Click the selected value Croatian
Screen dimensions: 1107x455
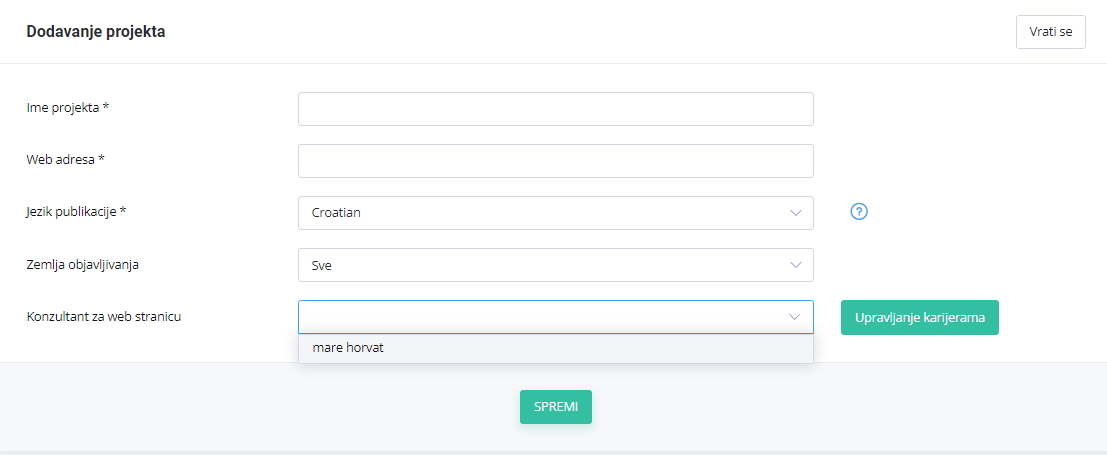point(336,213)
